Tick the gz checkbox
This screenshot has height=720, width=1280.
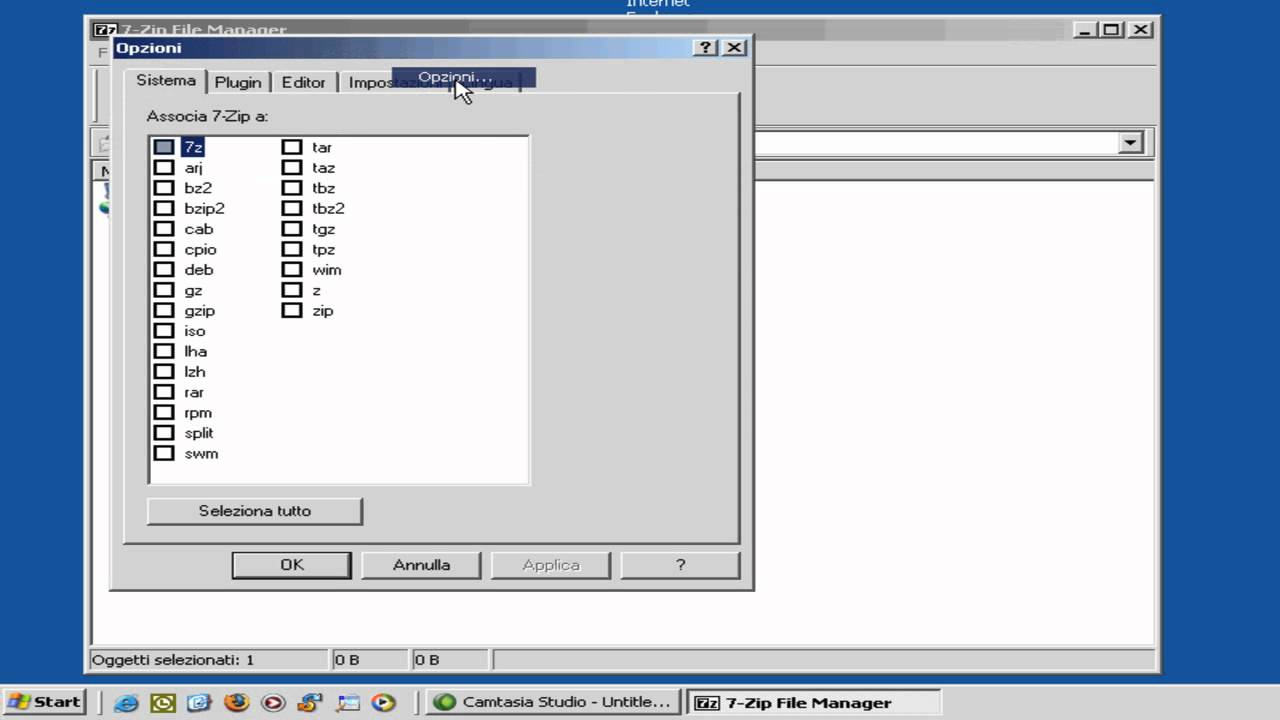click(164, 290)
